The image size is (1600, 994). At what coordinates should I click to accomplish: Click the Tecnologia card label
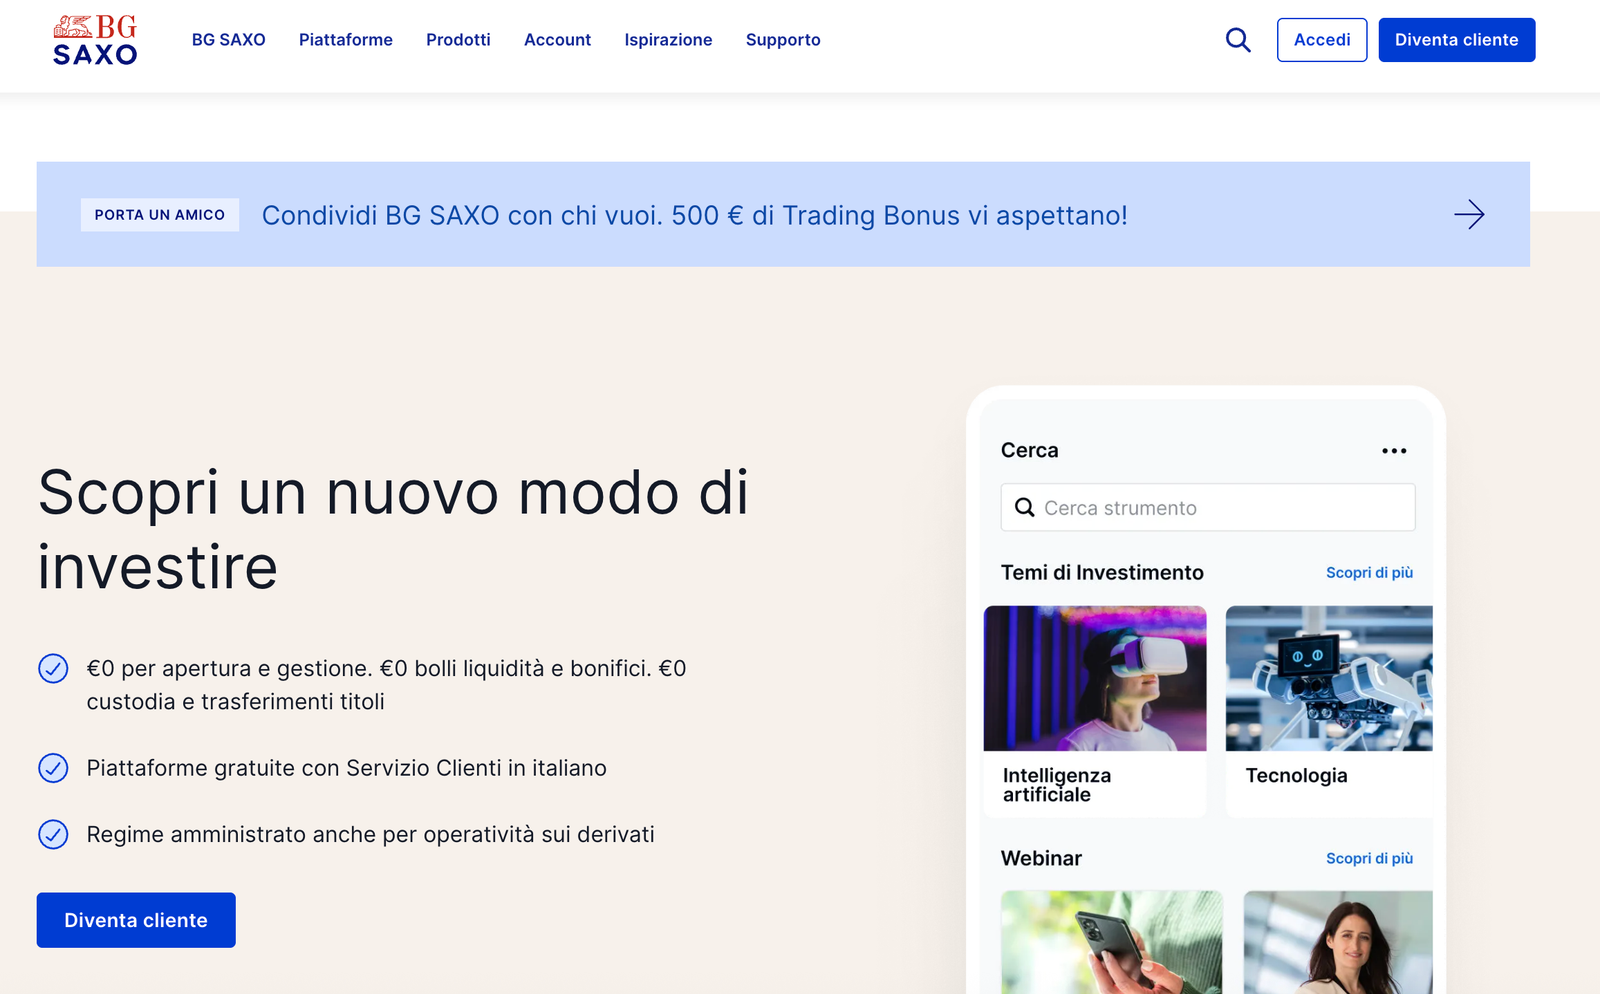[x=1296, y=776]
